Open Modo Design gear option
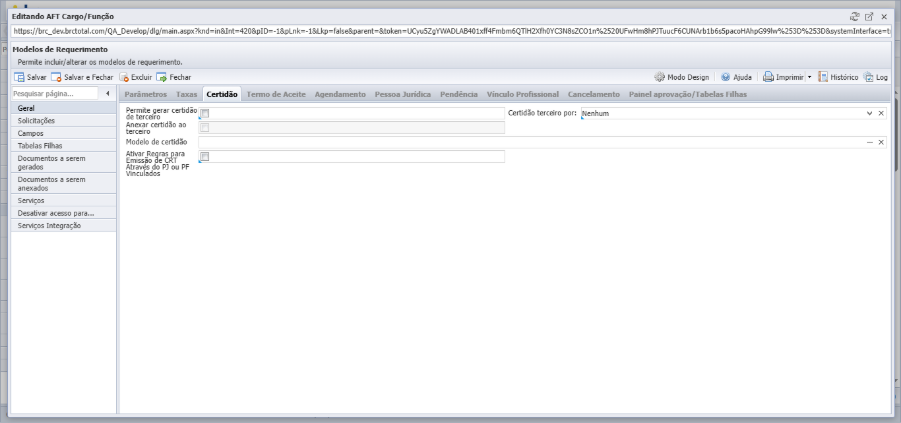The image size is (901, 423). (x=681, y=77)
